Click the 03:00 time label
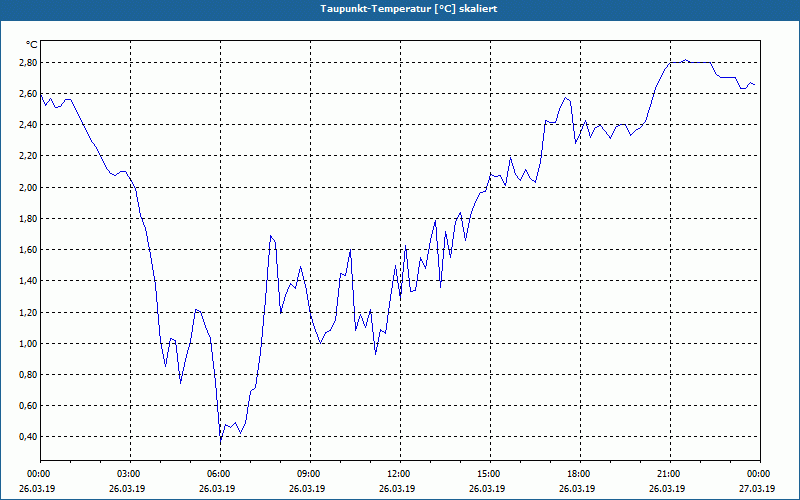Screen dimensions: 800x500 [129, 474]
